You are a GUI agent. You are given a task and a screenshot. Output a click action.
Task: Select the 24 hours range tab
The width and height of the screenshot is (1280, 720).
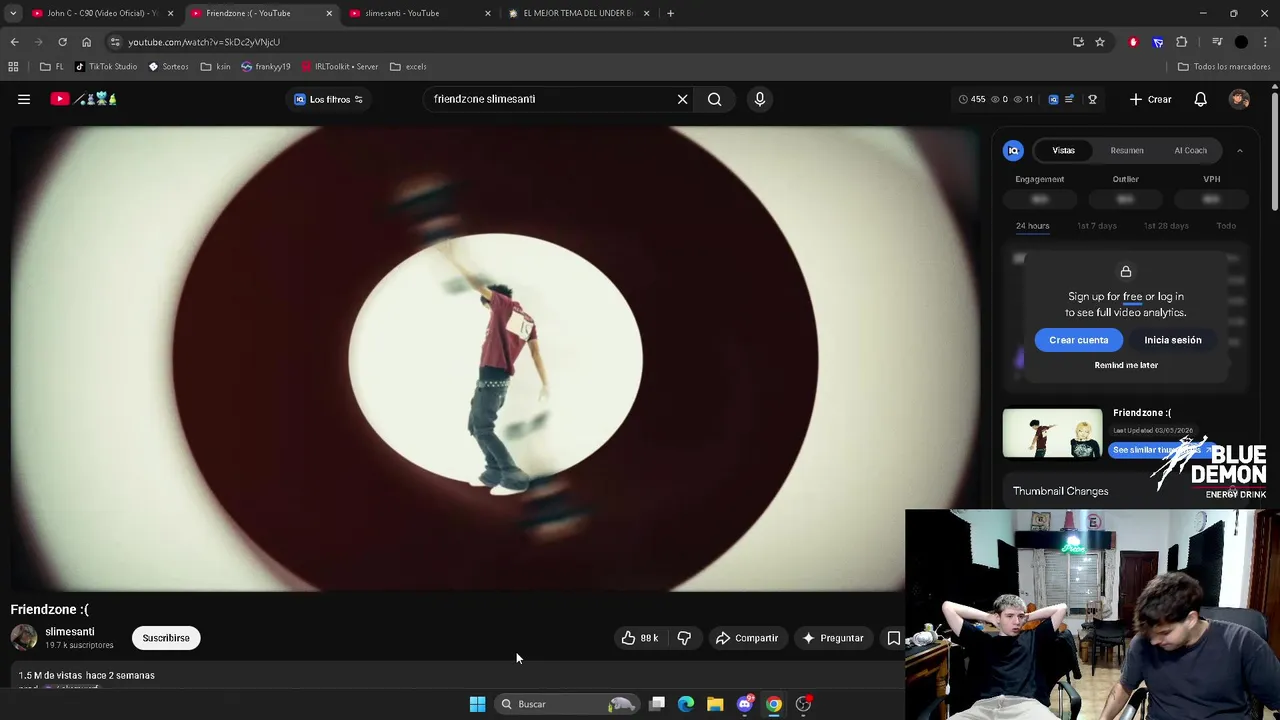click(x=1032, y=226)
